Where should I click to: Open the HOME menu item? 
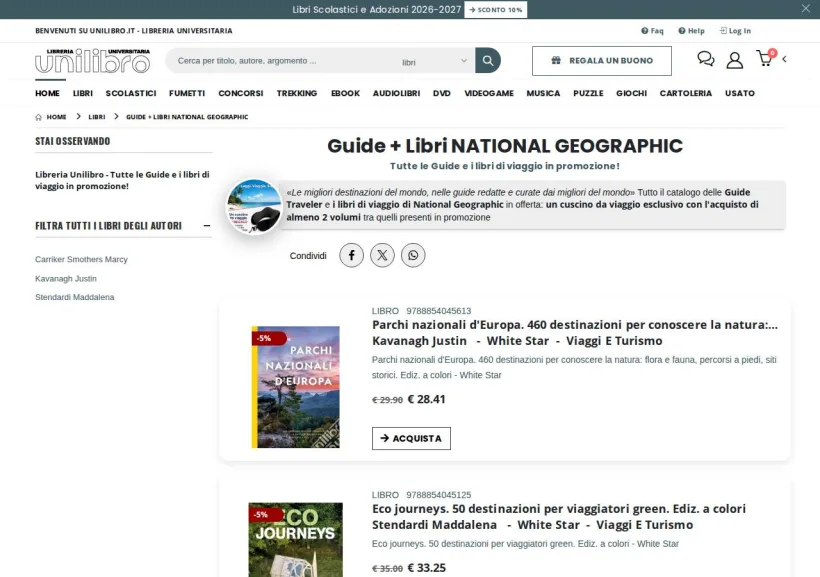pos(47,93)
